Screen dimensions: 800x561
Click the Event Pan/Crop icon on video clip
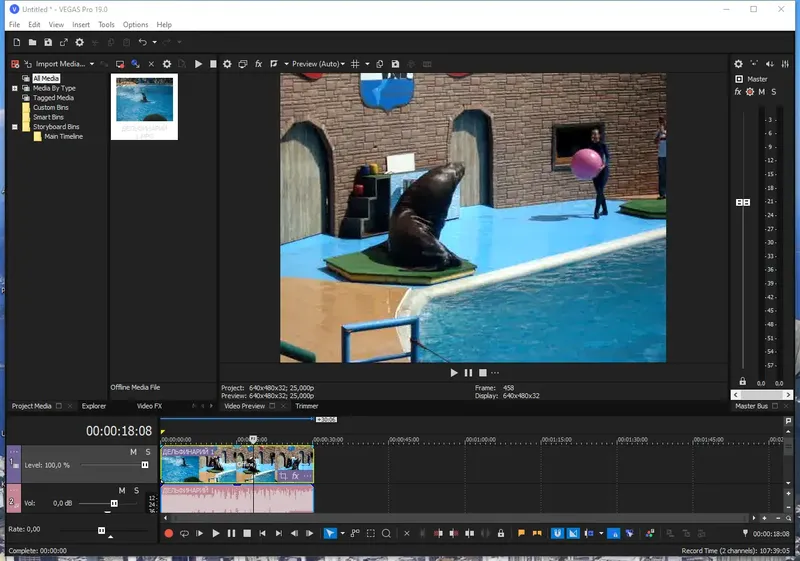[283, 476]
